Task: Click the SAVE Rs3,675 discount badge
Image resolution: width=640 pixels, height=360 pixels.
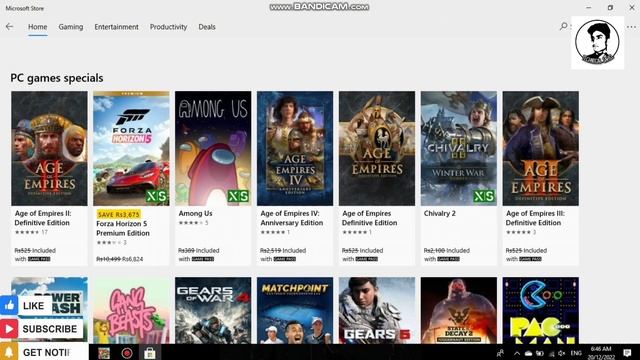Action: tap(119, 214)
